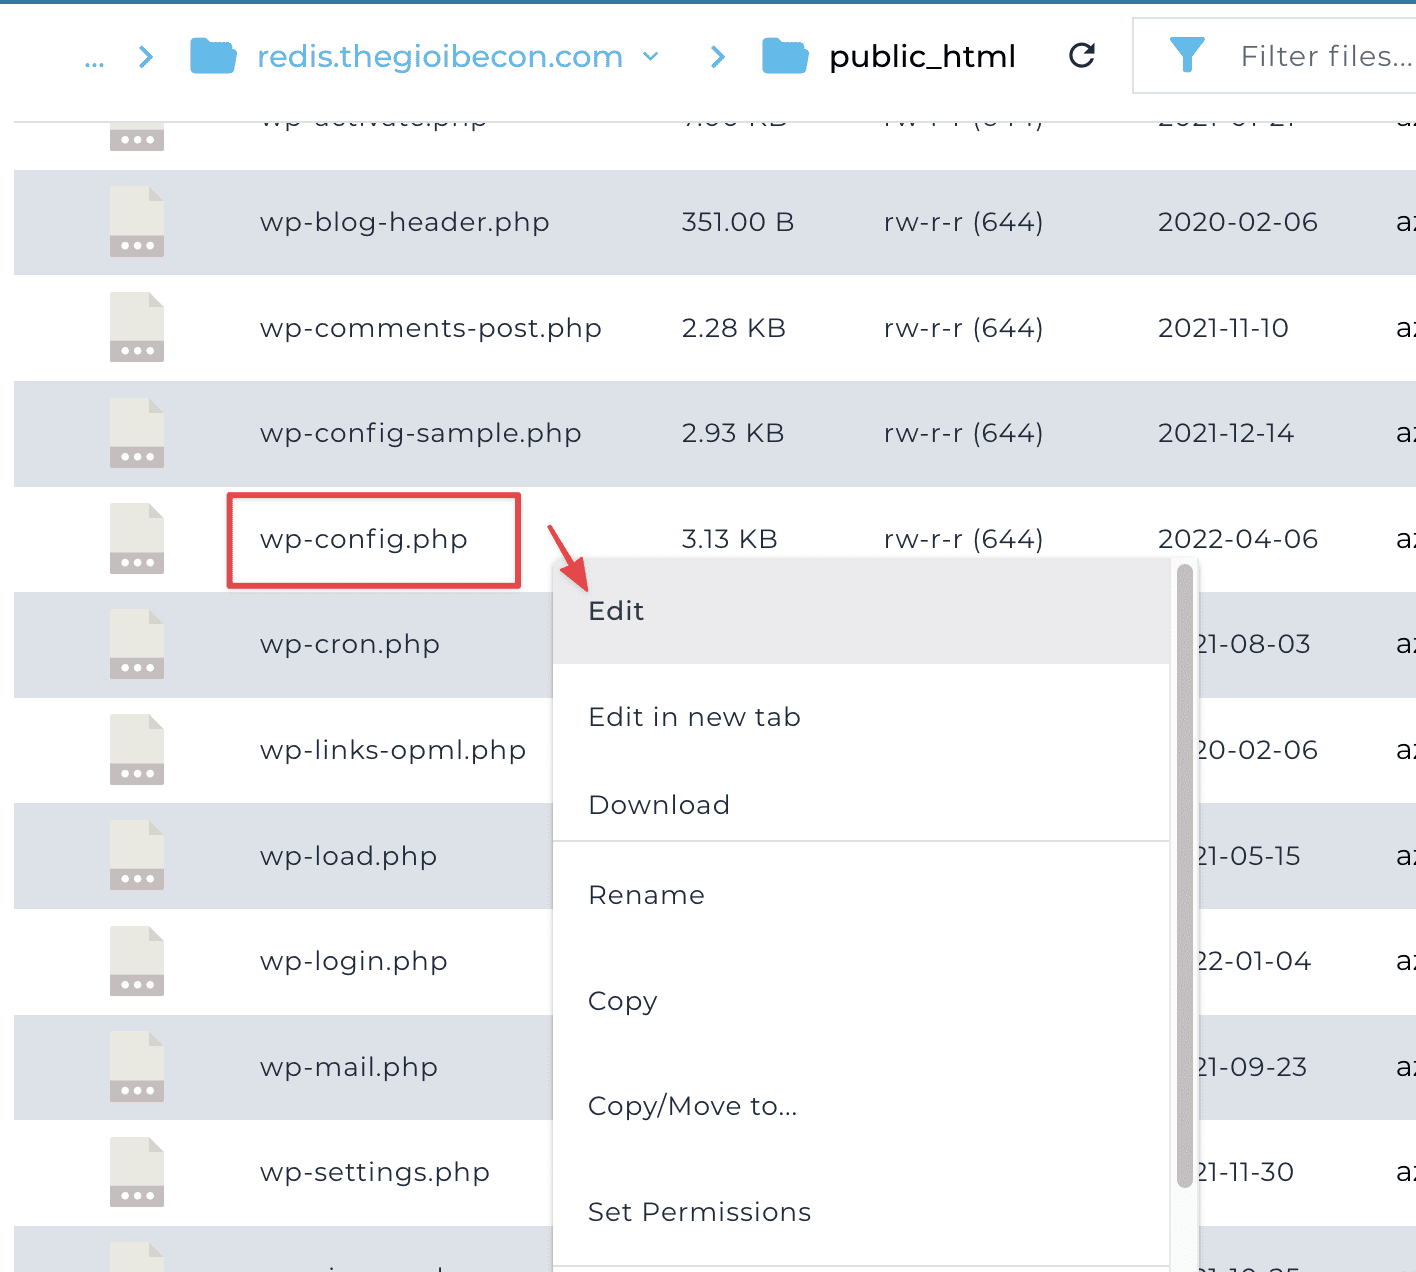Click inside the Filter files field
The width and height of the screenshot is (1416, 1272).
[1320, 56]
